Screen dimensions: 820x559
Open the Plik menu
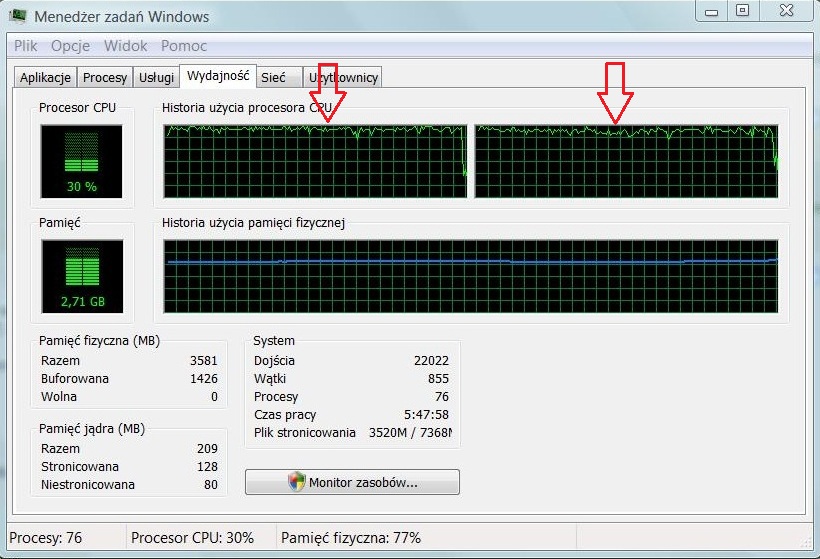[x=26, y=46]
